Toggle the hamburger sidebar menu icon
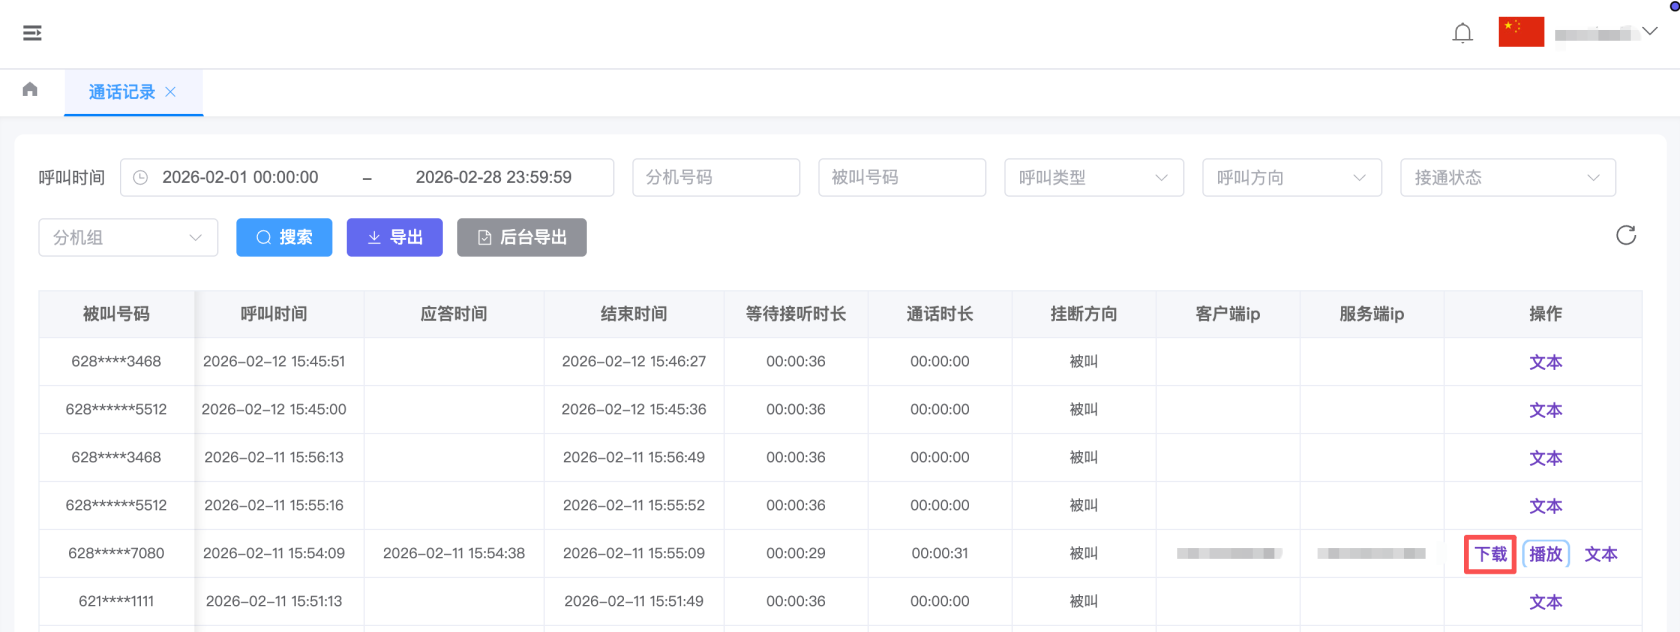 (32, 33)
